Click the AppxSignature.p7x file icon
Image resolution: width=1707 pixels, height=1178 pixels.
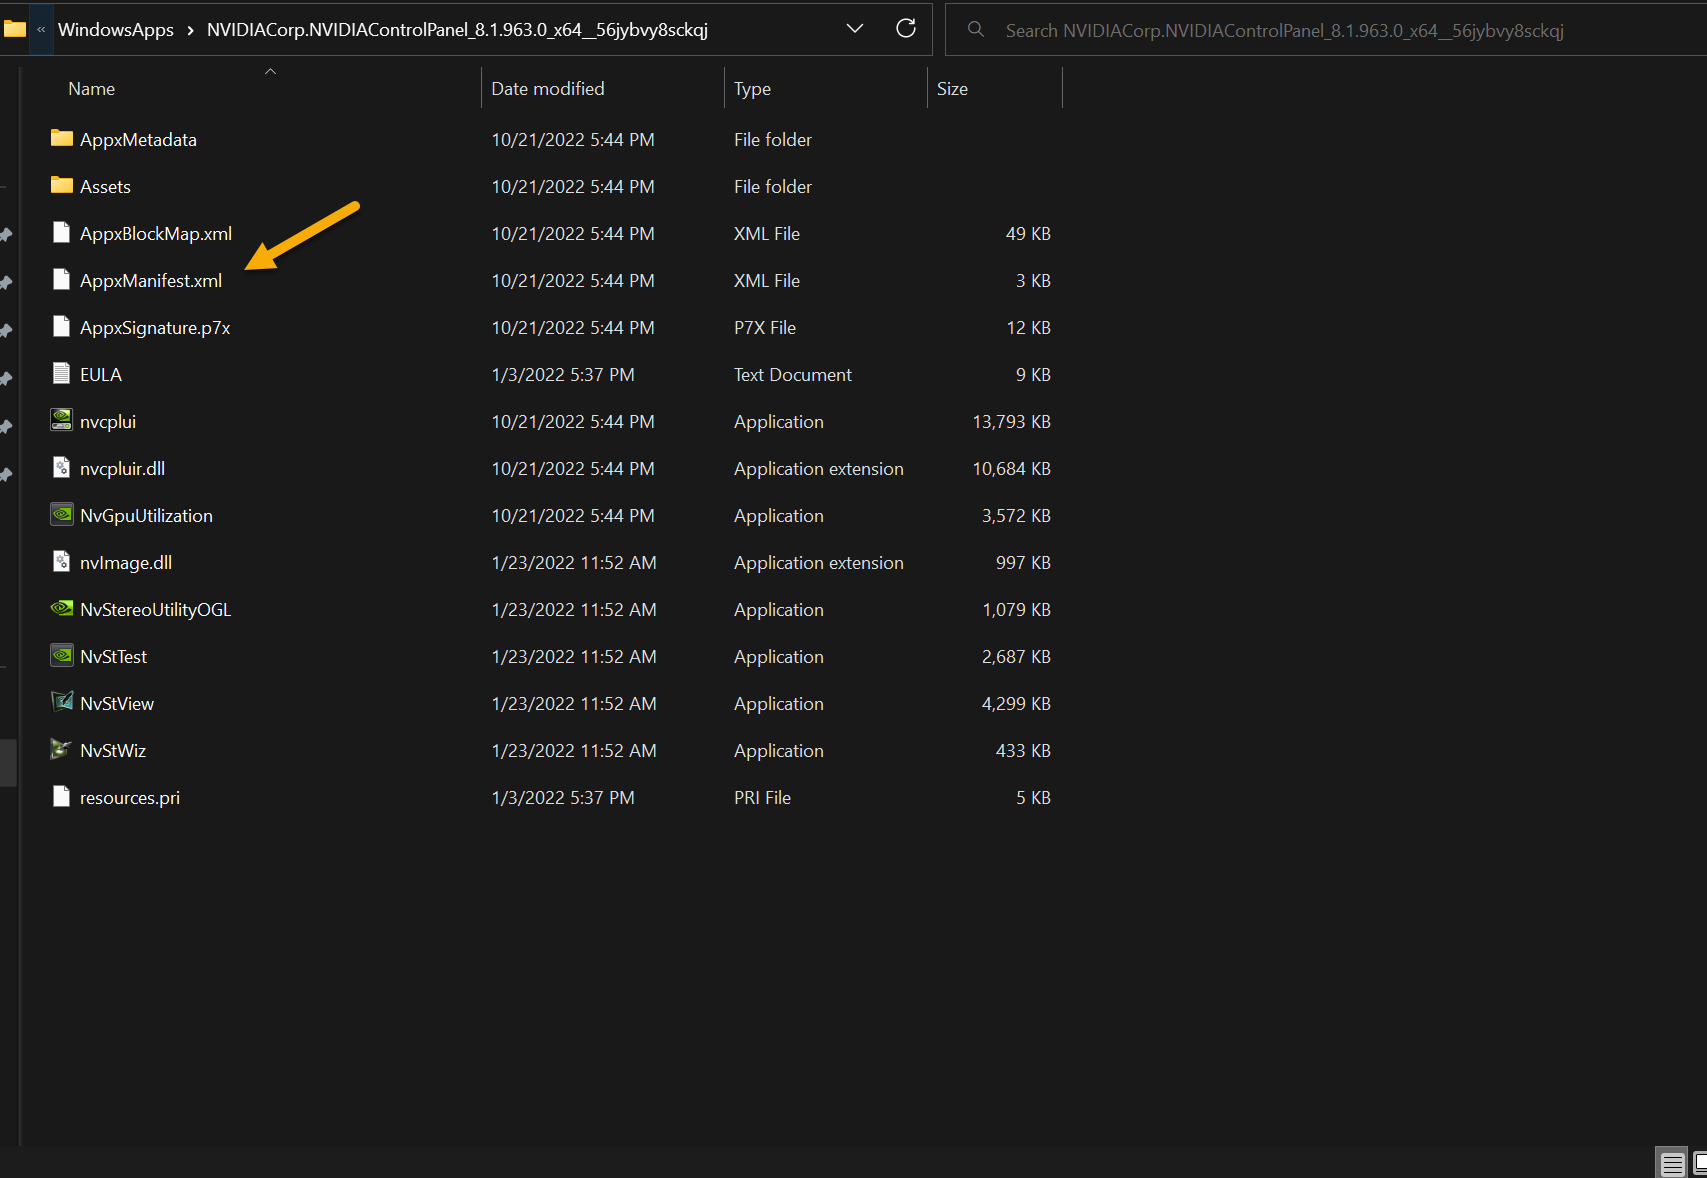pyautogui.click(x=62, y=327)
